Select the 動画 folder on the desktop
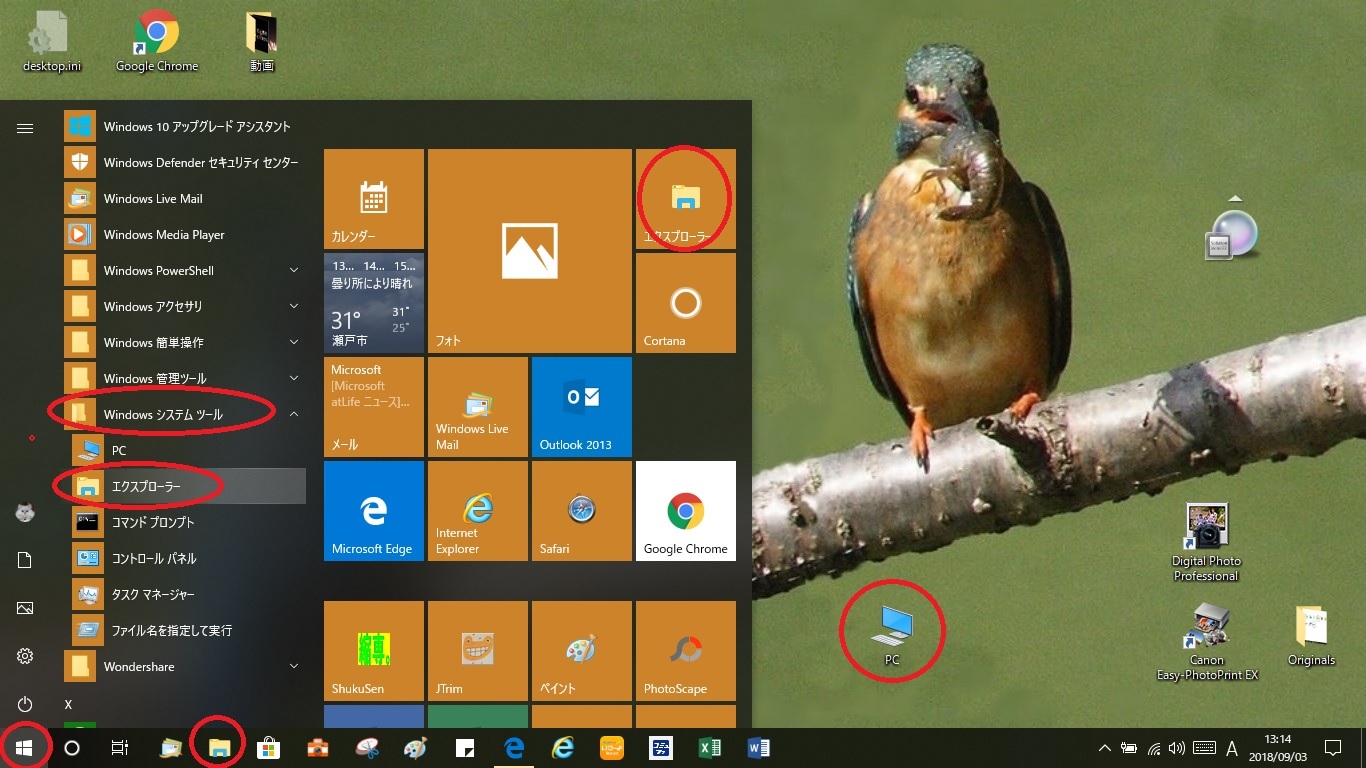Viewport: 1366px width, 768px height. [x=262, y=42]
